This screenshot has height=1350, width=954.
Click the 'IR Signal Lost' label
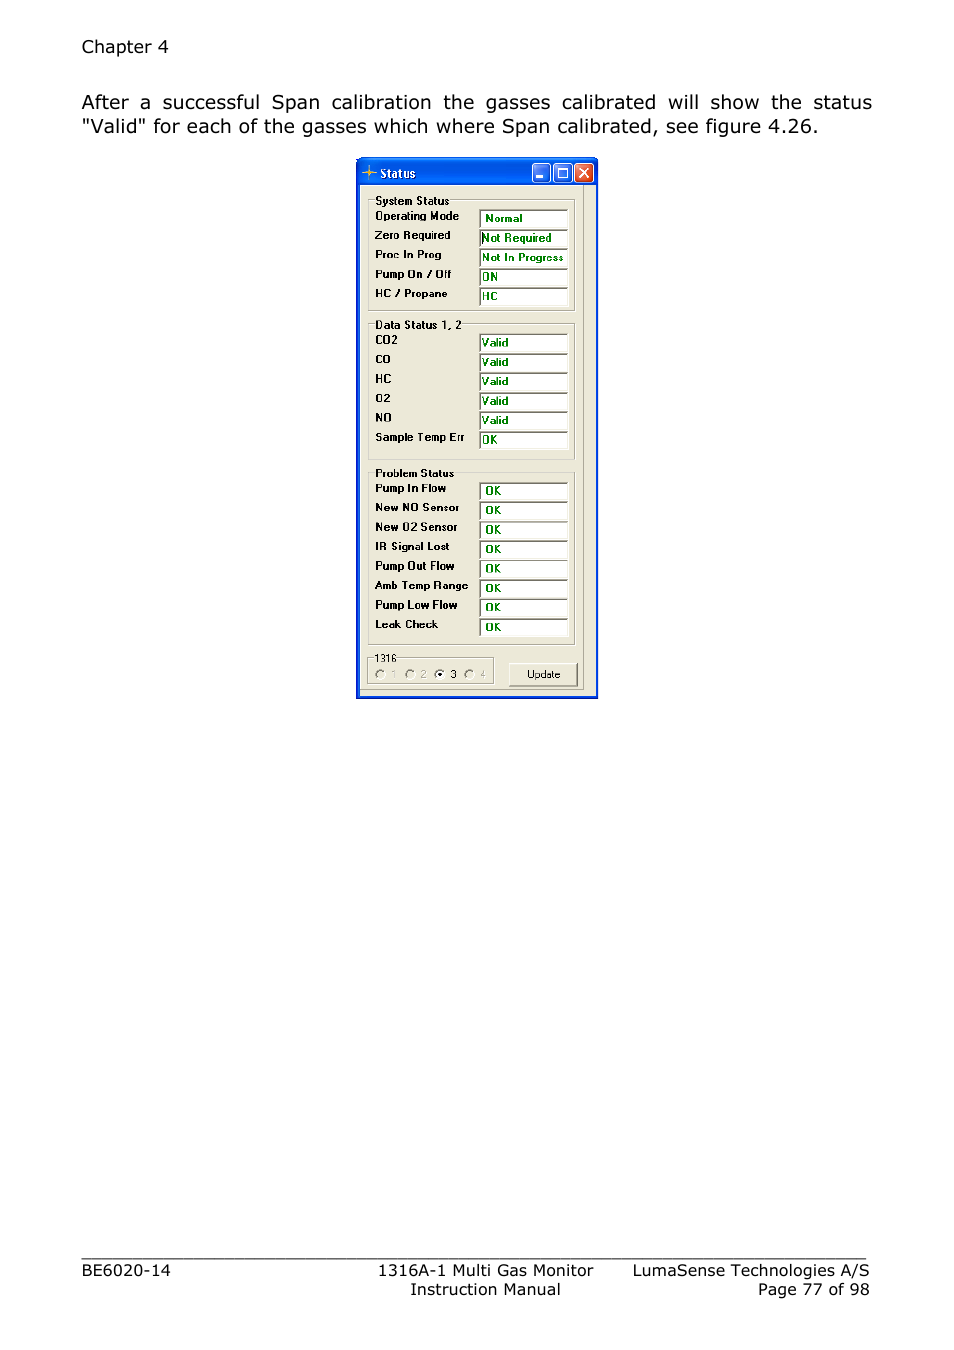click(x=412, y=546)
